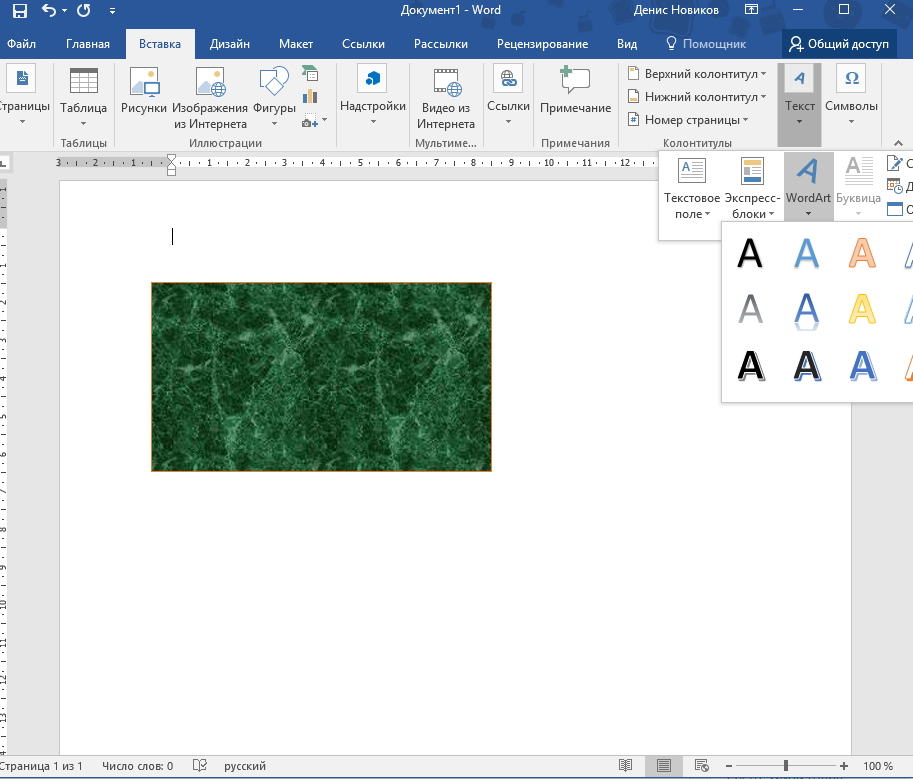Open the Рисунки (Pictures) insert tool
Screen dimensions: 913x779
pos(144,92)
